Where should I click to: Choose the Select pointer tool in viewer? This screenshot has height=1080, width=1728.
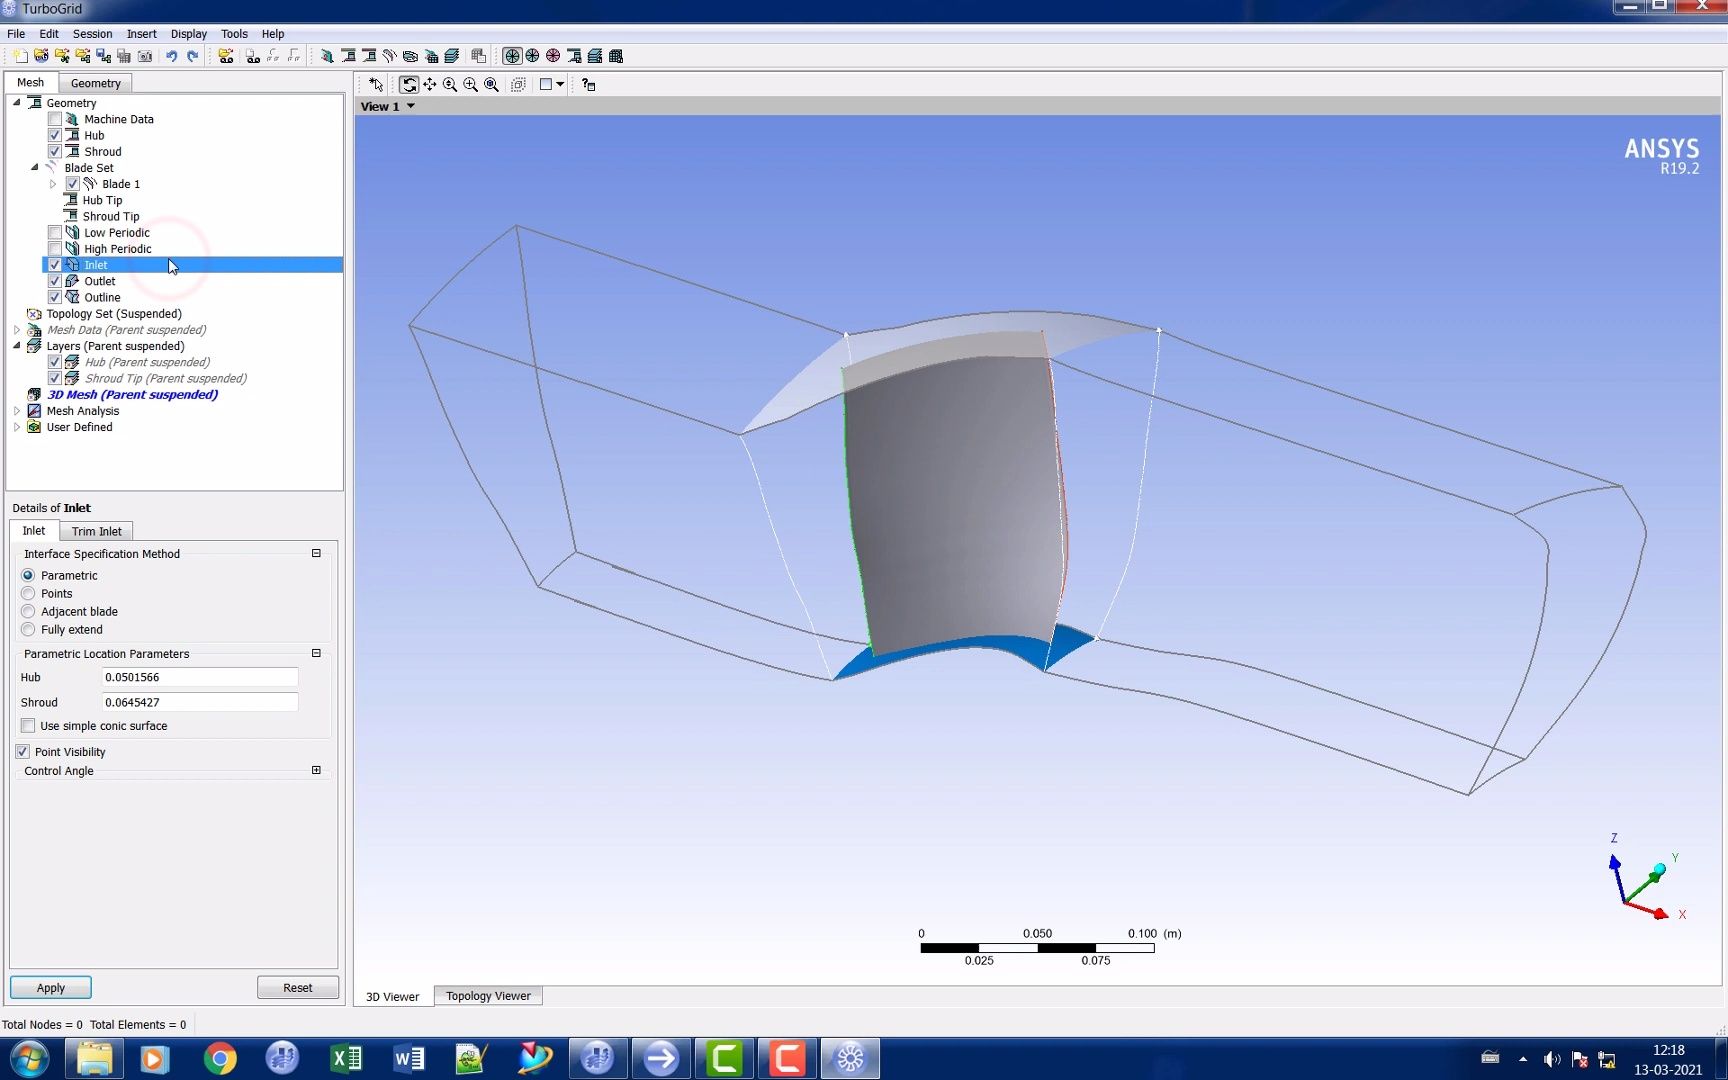376,85
